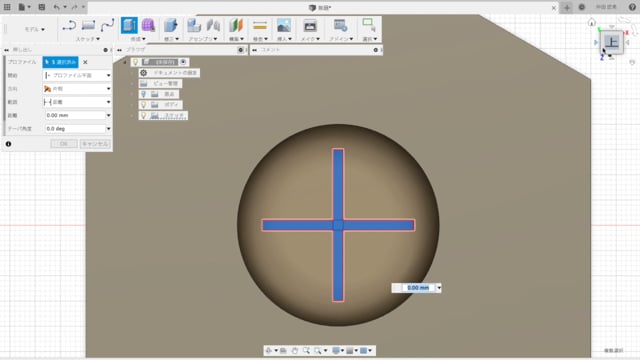Click the OK button in extrude dialog
Screen dimensions: 640x360
tap(64, 144)
